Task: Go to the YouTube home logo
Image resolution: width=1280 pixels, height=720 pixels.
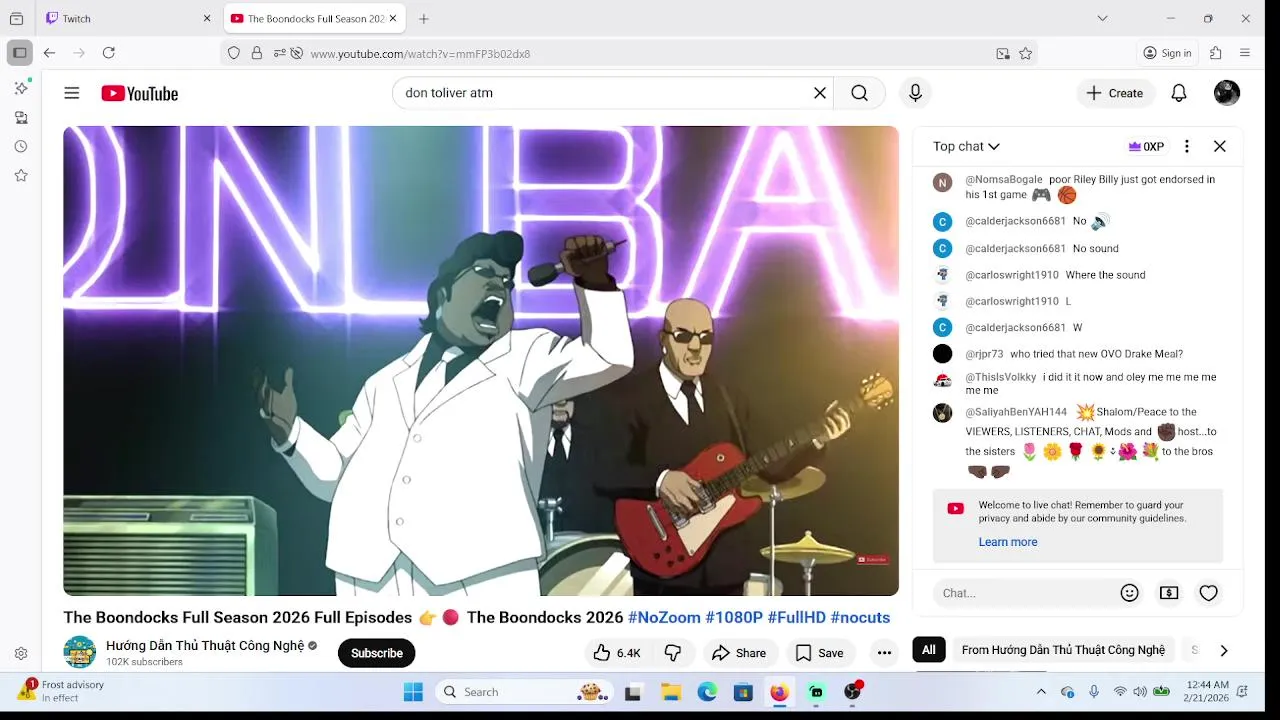Action: click(x=139, y=93)
